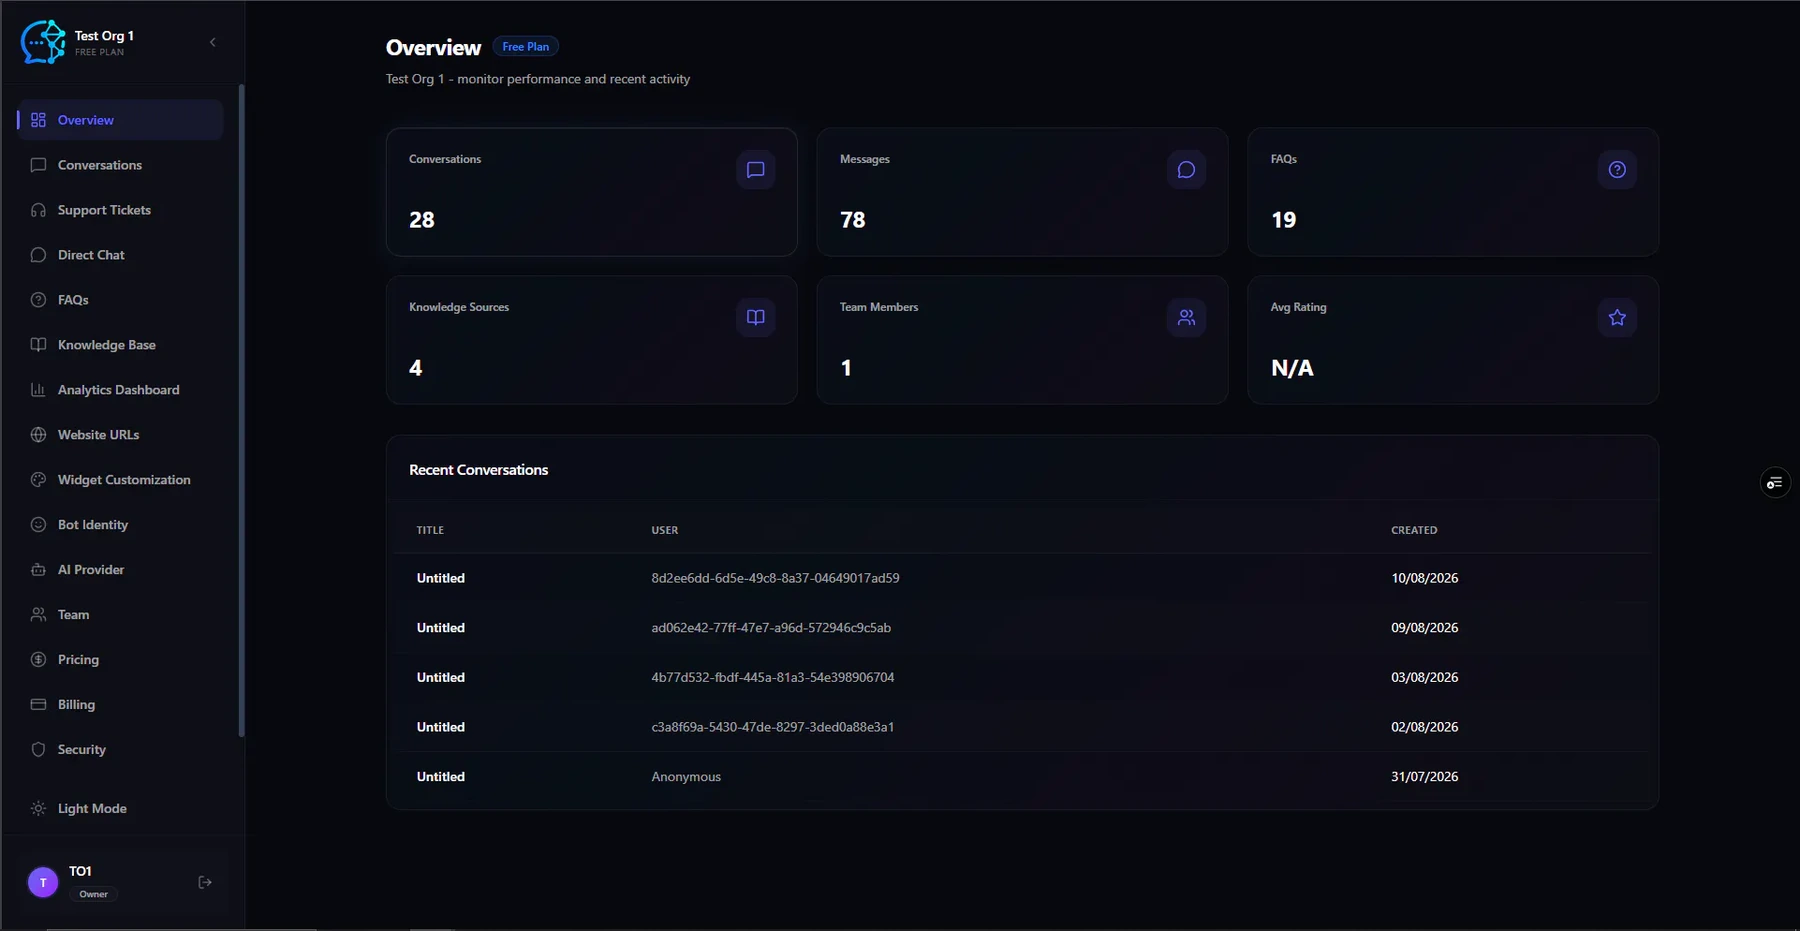Open the Untitled conversation from 10/08/2026
Image resolution: width=1800 pixels, height=931 pixels.
click(x=1022, y=578)
